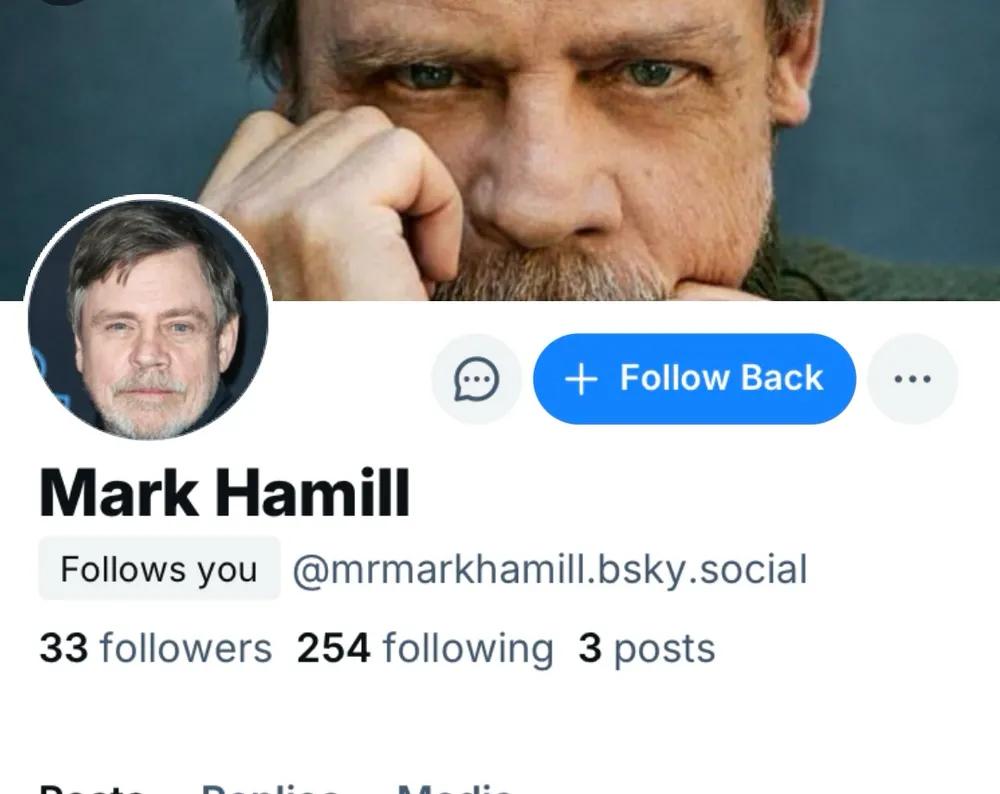Viewport: 1000px width, 794px height.
Task: Click the plus icon on Follow Back
Action: (x=581, y=379)
